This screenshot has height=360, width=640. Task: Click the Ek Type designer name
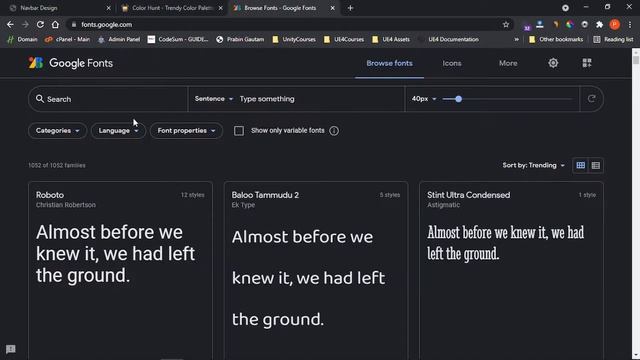point(243,205)
